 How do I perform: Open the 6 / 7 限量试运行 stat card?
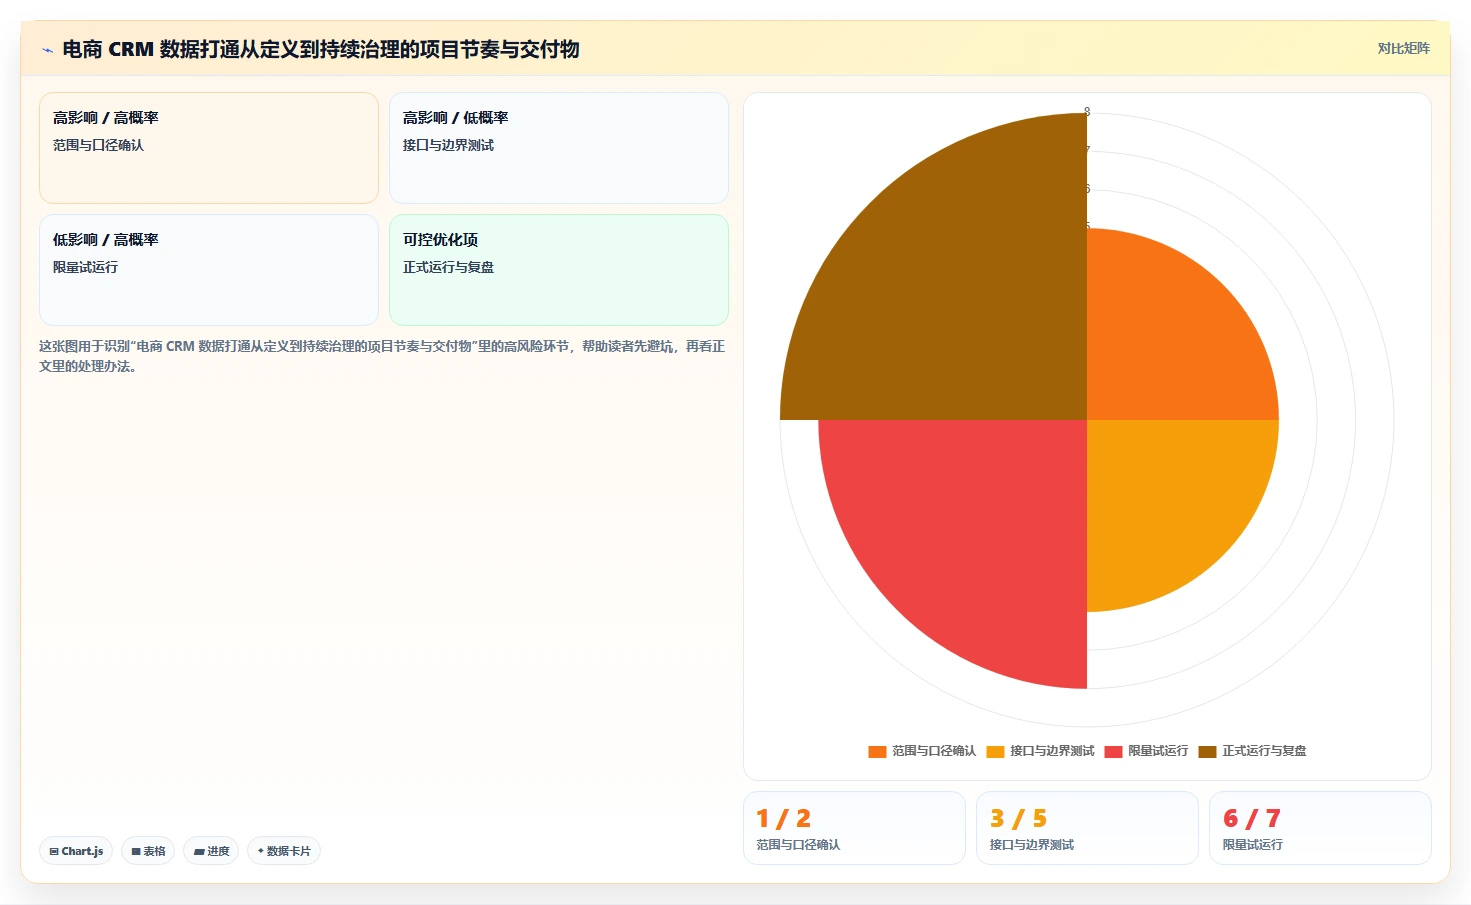tap(1320, 828)
